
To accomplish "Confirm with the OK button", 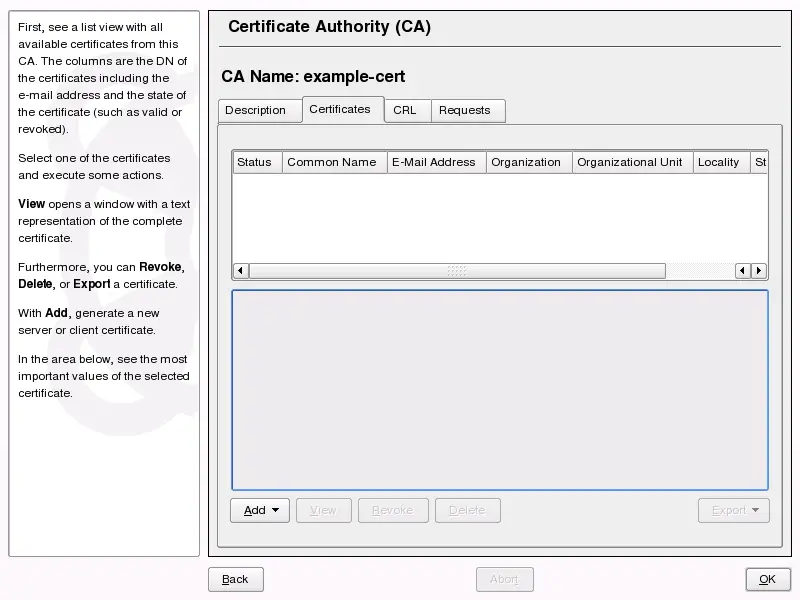I will 767,579.
